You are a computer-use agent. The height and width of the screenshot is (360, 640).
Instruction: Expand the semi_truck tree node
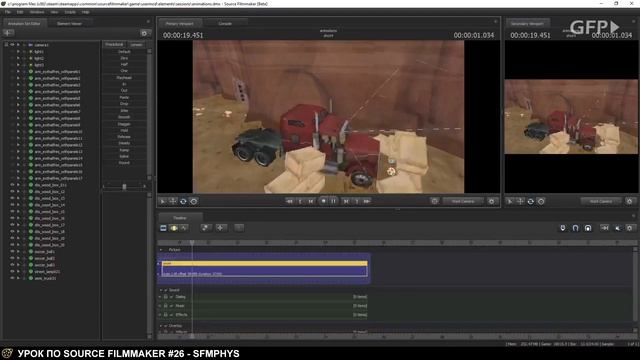(x=18, y=278)
